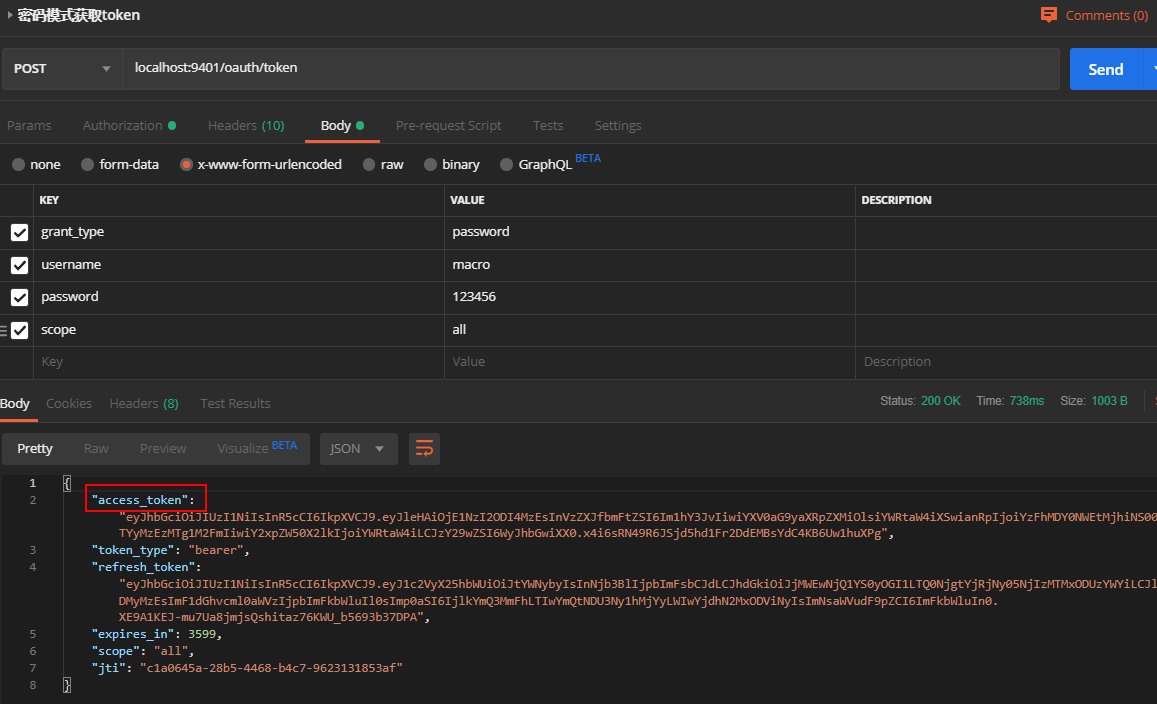Open the JSON format dropdown
This screenshot has height=704, width=1157.
coord(358,449)
